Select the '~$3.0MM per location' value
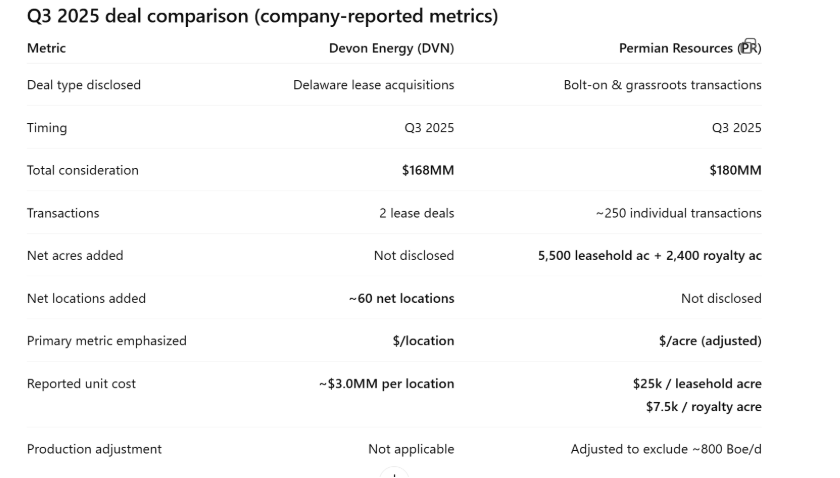 click(x=387, y=384)
